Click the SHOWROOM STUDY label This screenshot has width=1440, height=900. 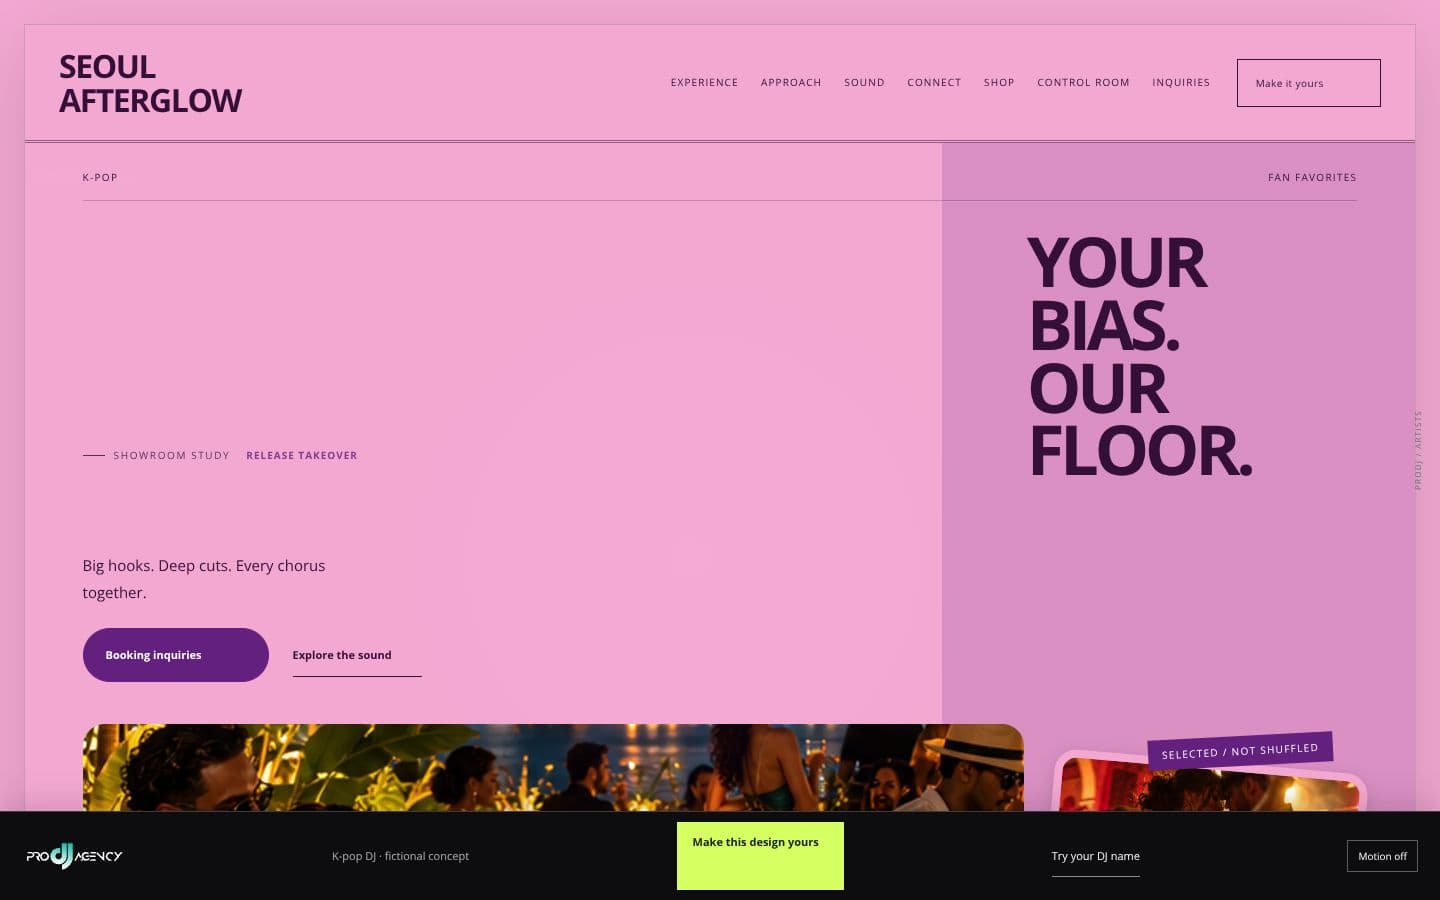171,455
